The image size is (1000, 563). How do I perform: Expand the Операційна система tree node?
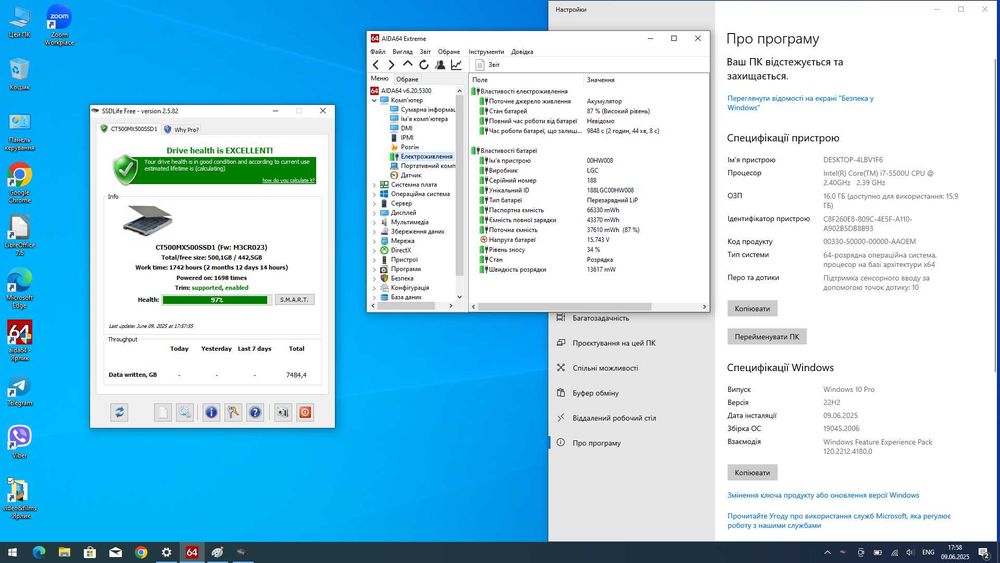374,194
